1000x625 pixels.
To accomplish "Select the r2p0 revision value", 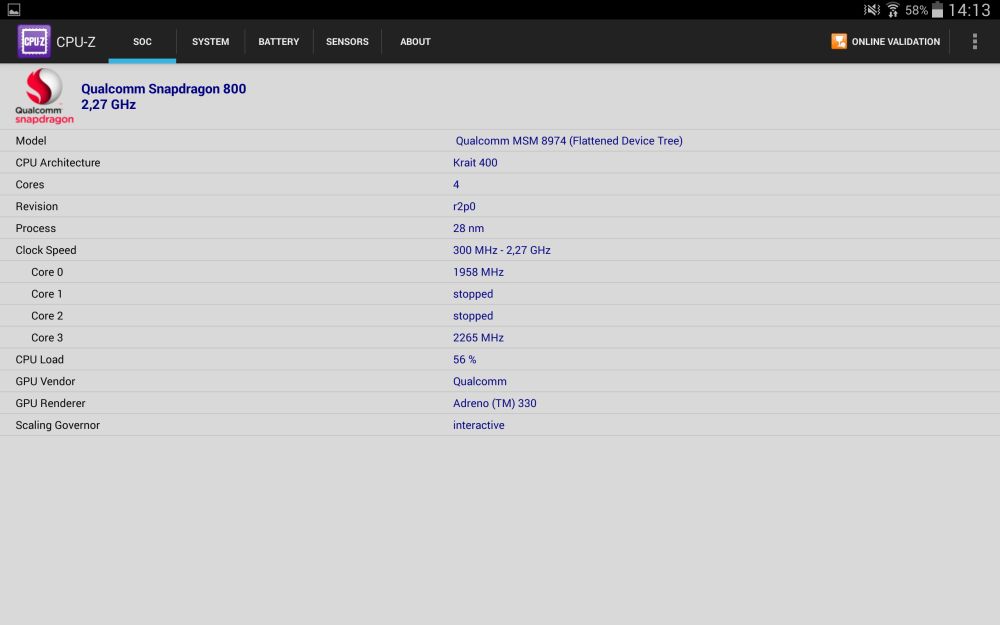I will (x=464, y=207).
